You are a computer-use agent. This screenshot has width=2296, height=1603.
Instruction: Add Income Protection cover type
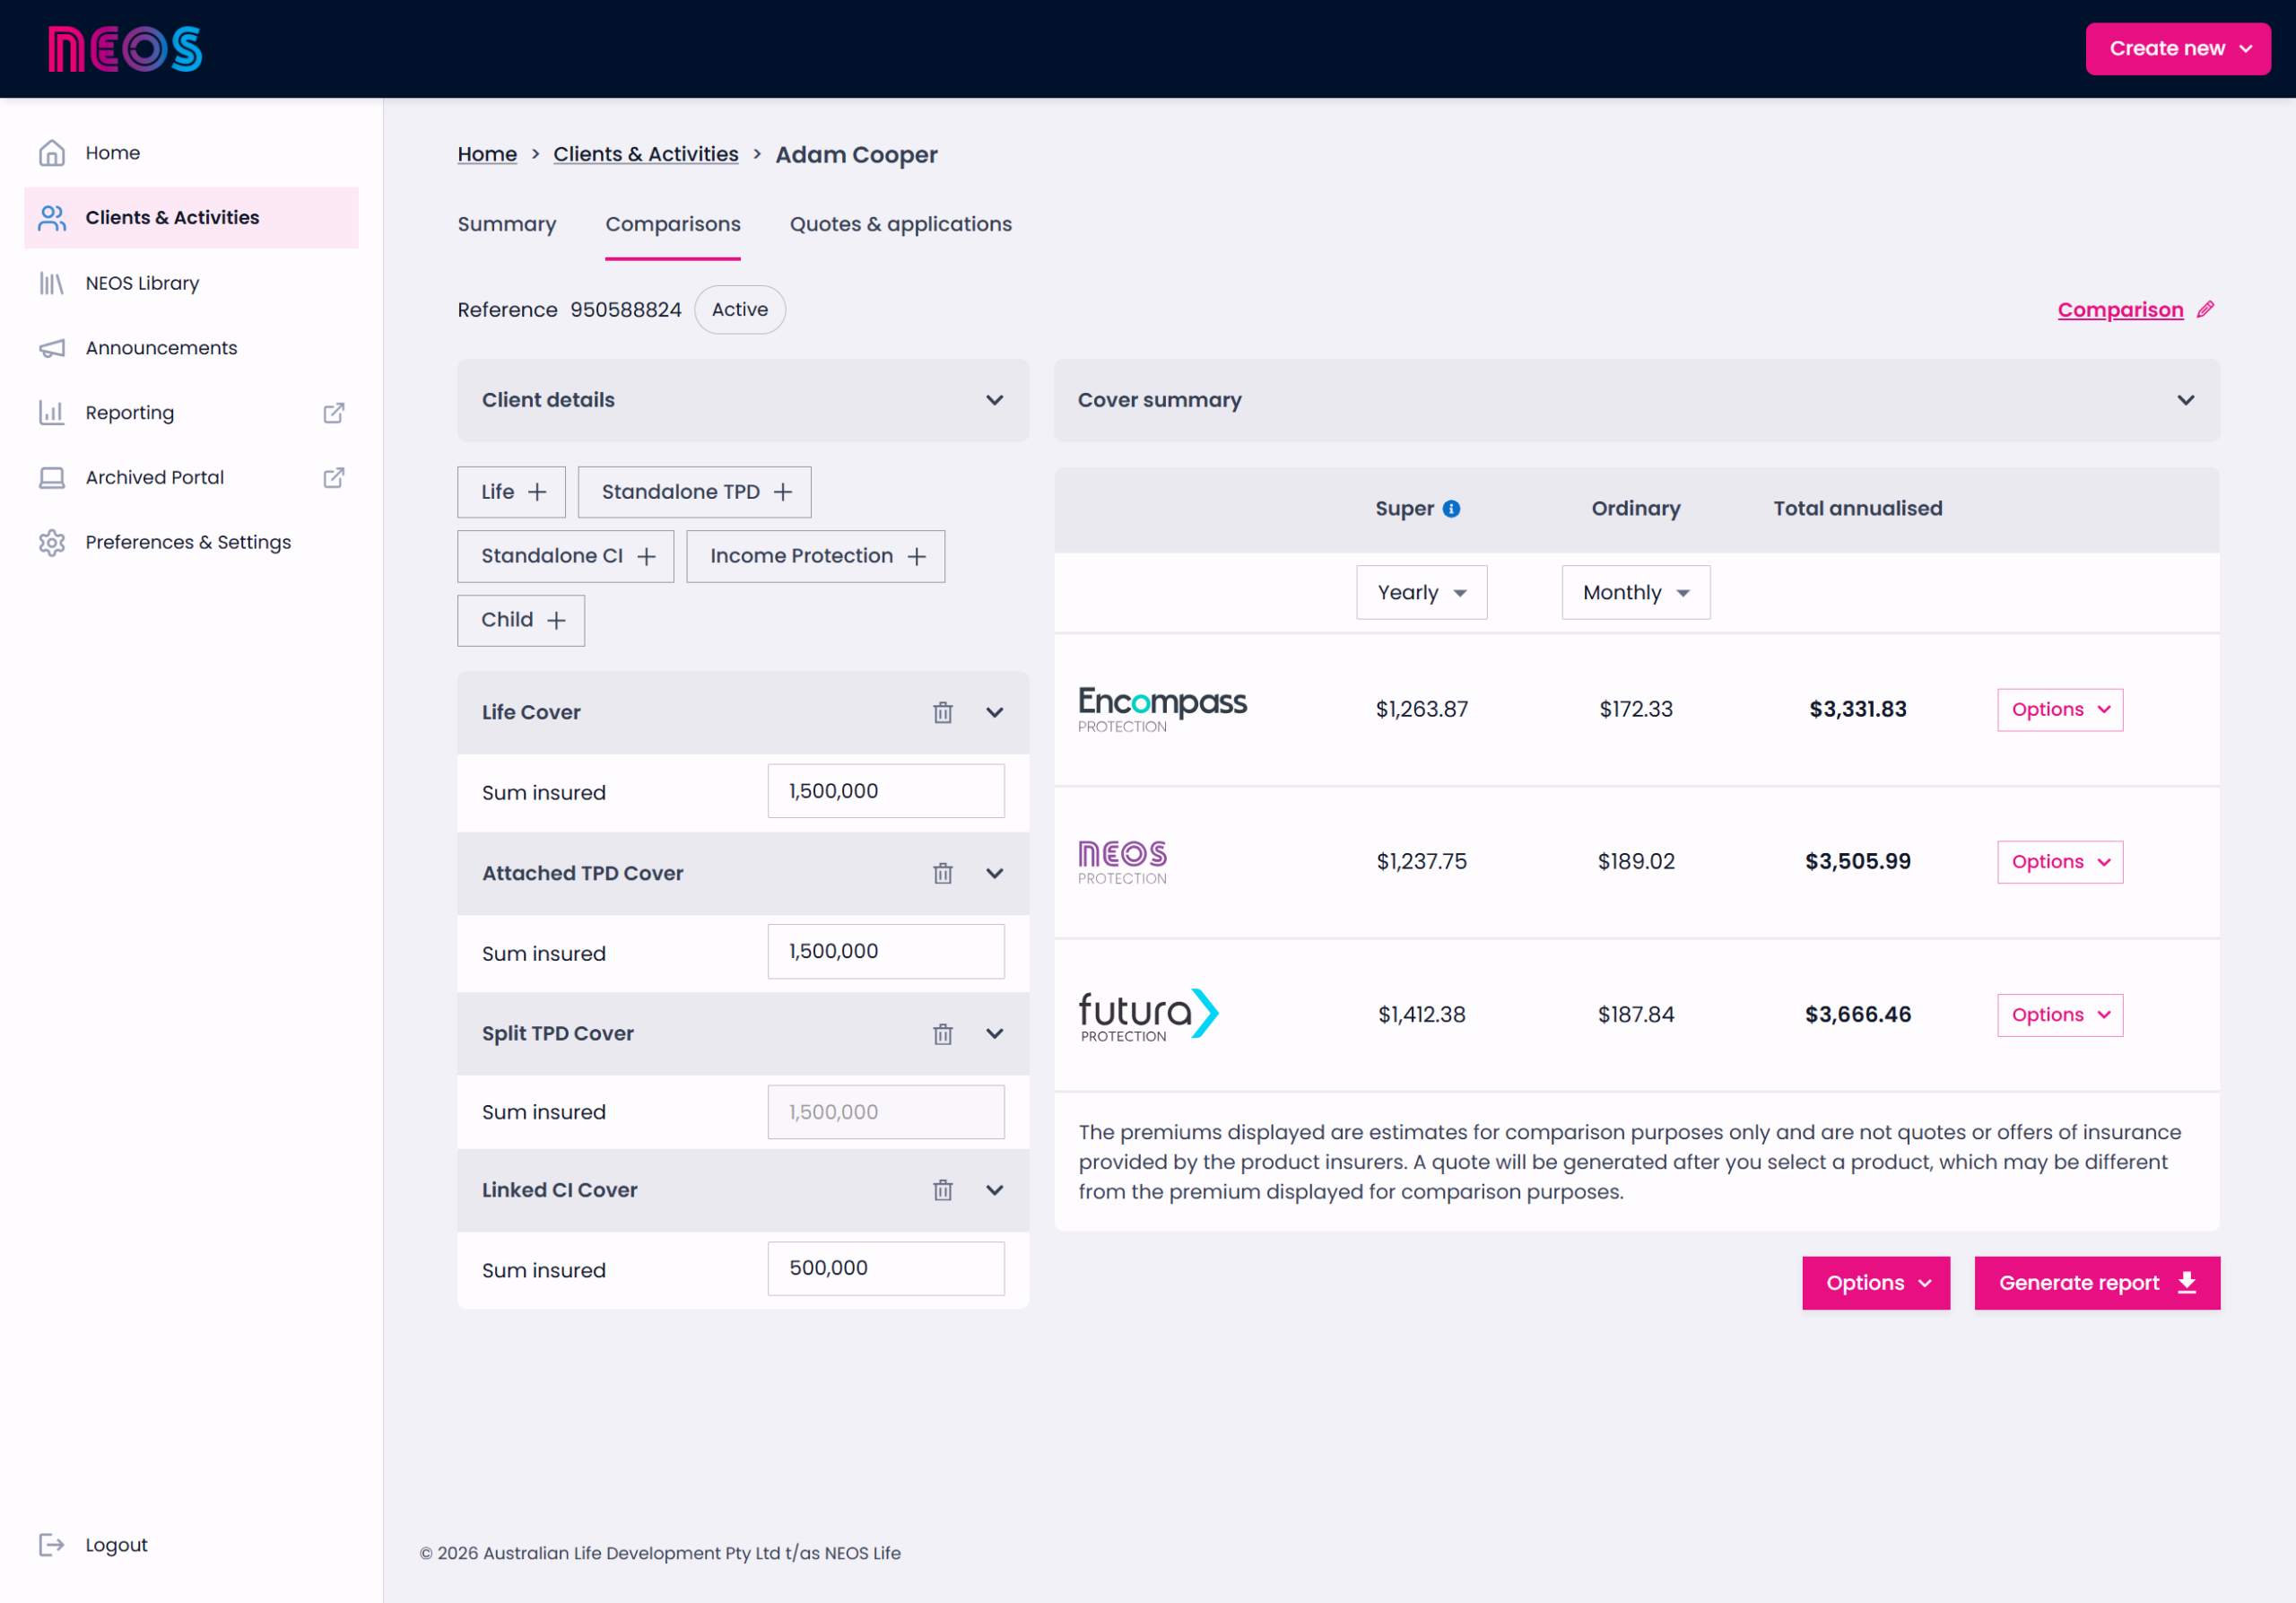coord(816,556)
